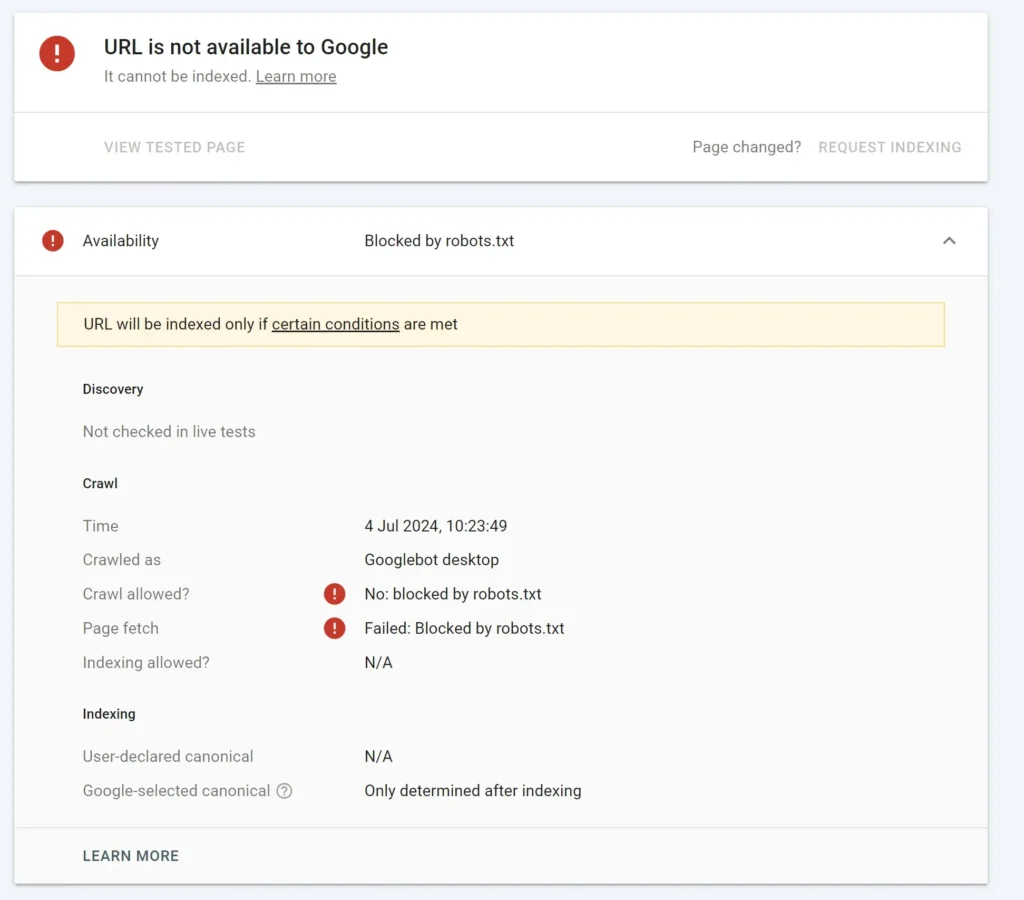This screenshot has width=1024, height=900.
Task: Click VIEW TESTED PAGE
Action: tap(174, 147)
